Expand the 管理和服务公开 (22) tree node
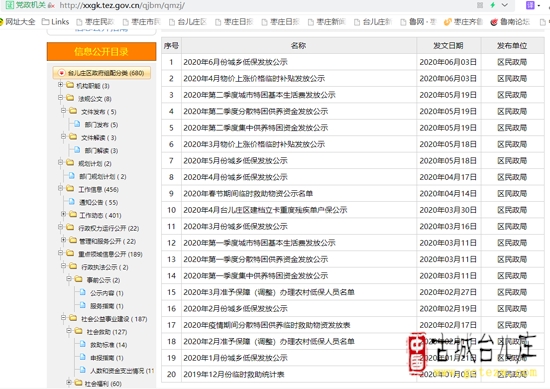Viewport: 550px width, 389px height. point(63,240)
